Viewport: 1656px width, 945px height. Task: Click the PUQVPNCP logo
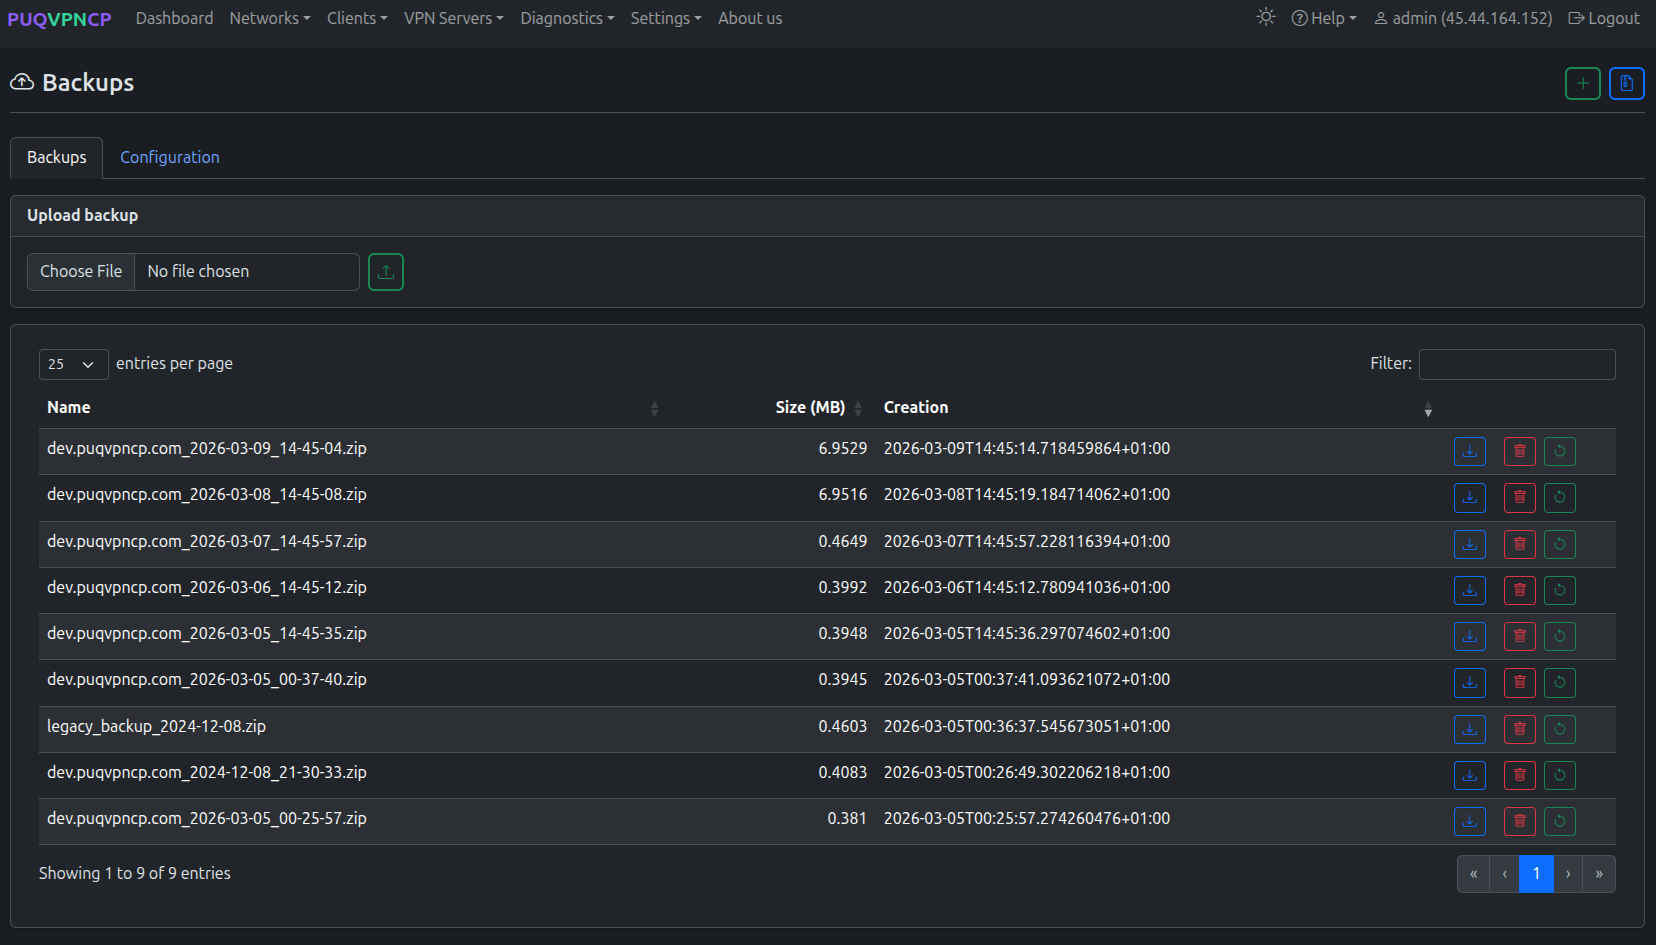click(x=59, y=19)
